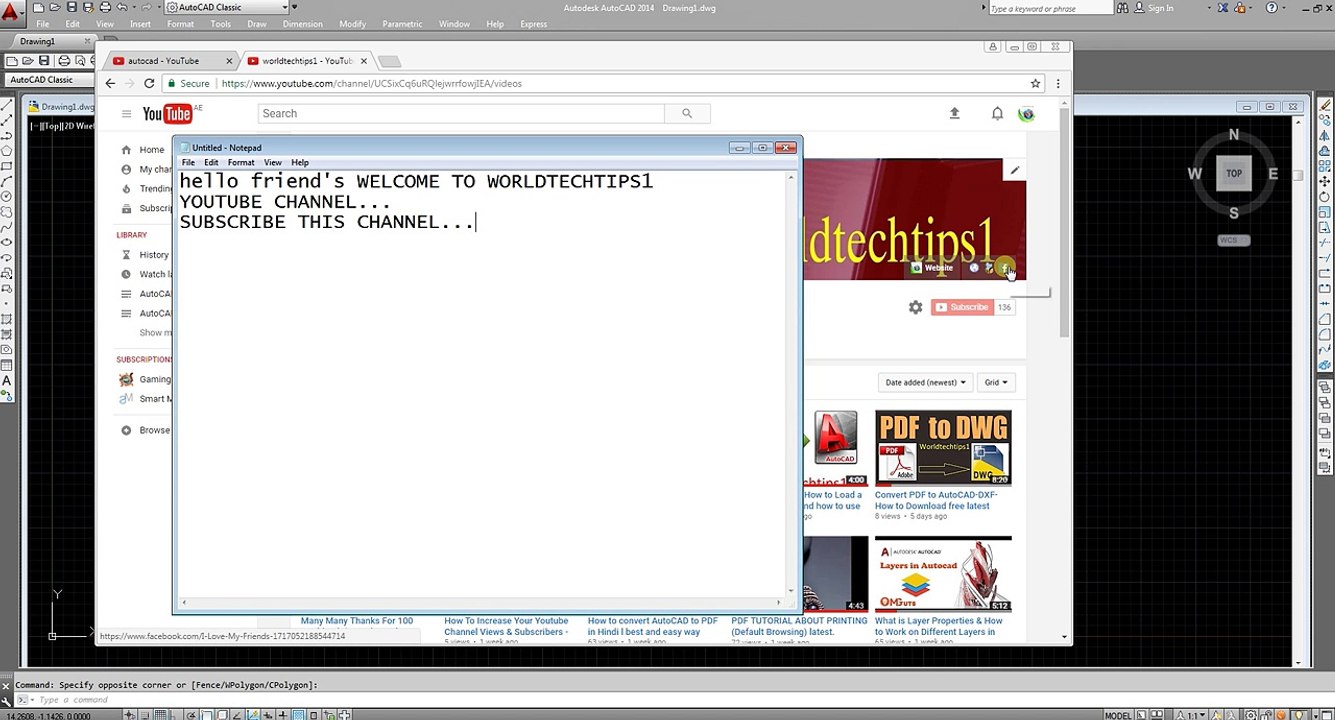This screenshot has height=720, width=1335.
Task: Open Date added (newest) sort dropdown
Action: (x=926, y=382)
